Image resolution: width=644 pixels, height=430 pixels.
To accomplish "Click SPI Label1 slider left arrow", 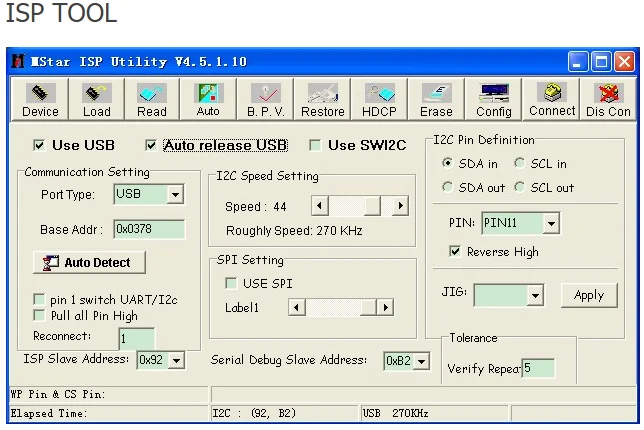I will pos(297,307).
